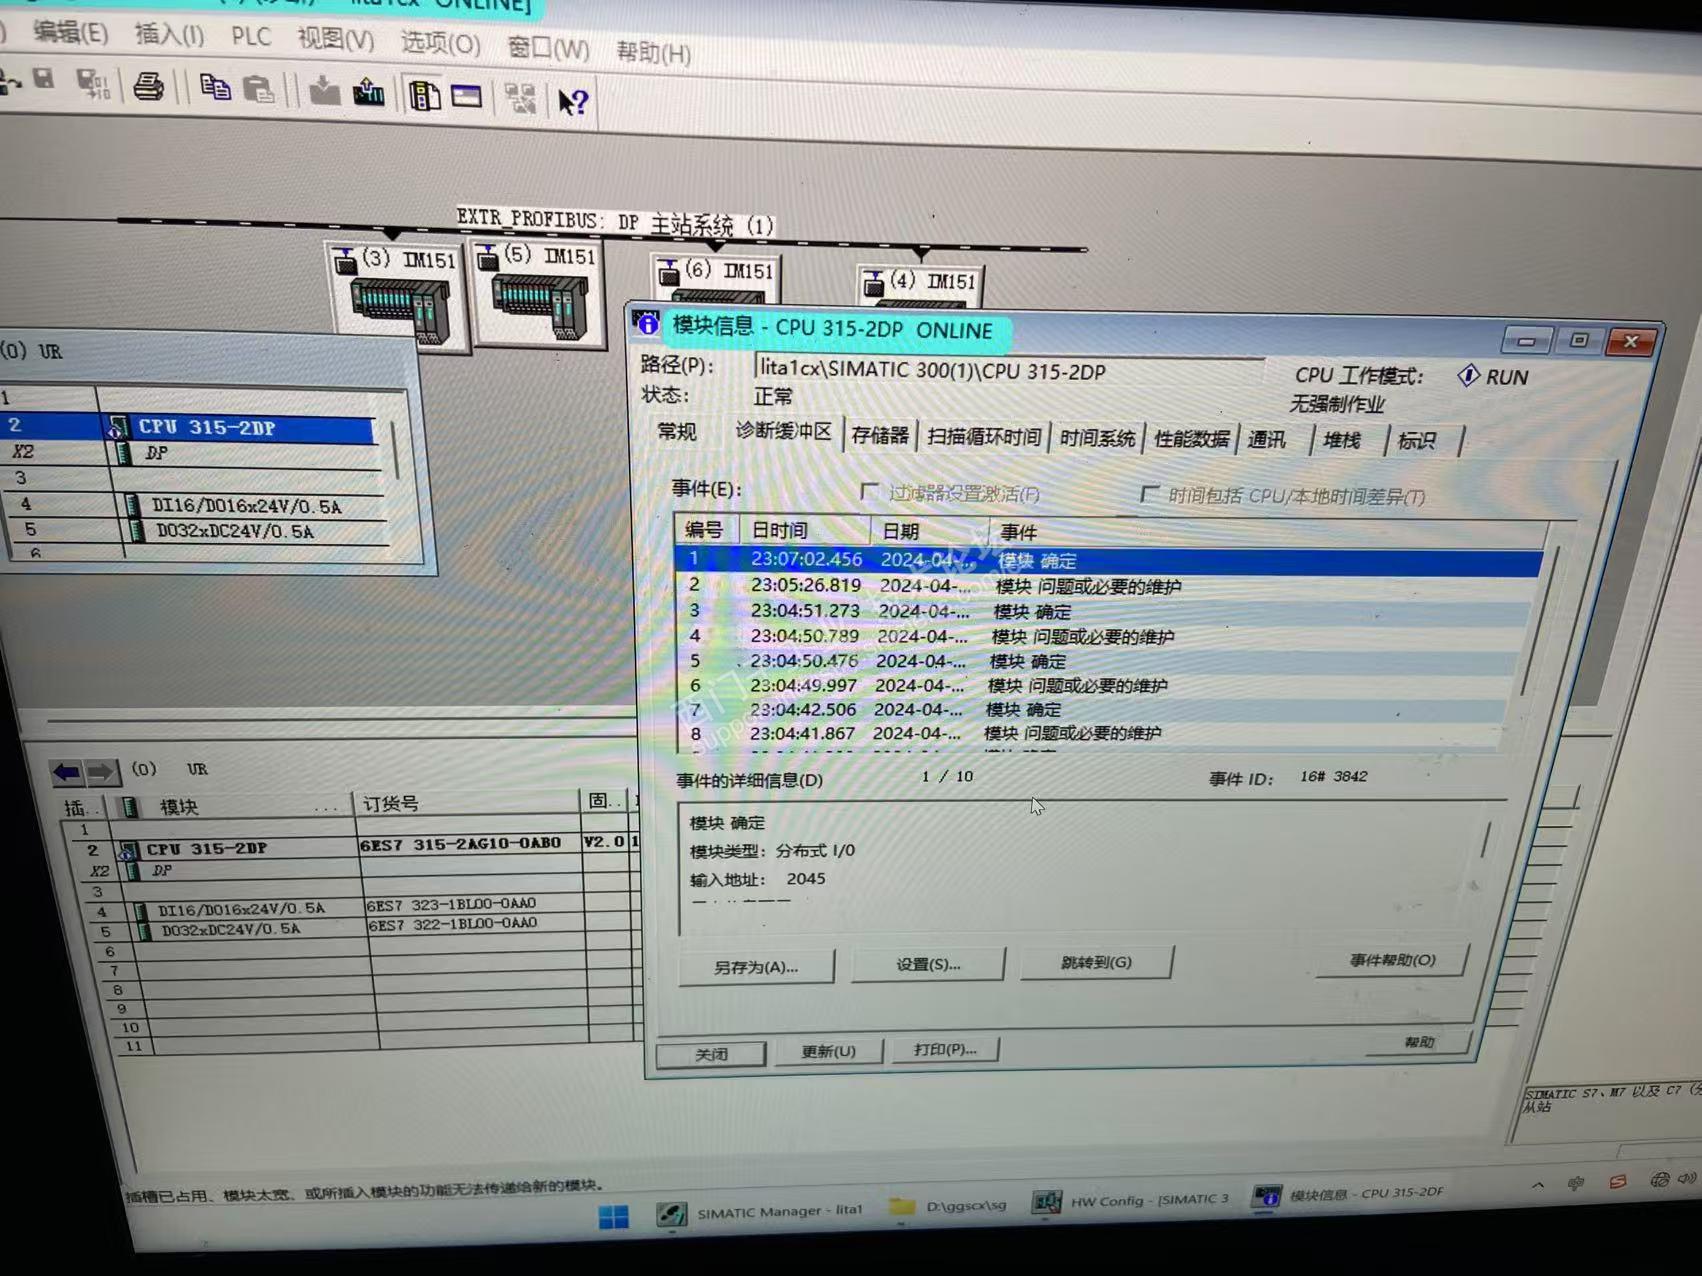The width and height of the screenshot is (1702, 1276).
Task: Click the 设置(S)... button
Action: pos(928,964)
